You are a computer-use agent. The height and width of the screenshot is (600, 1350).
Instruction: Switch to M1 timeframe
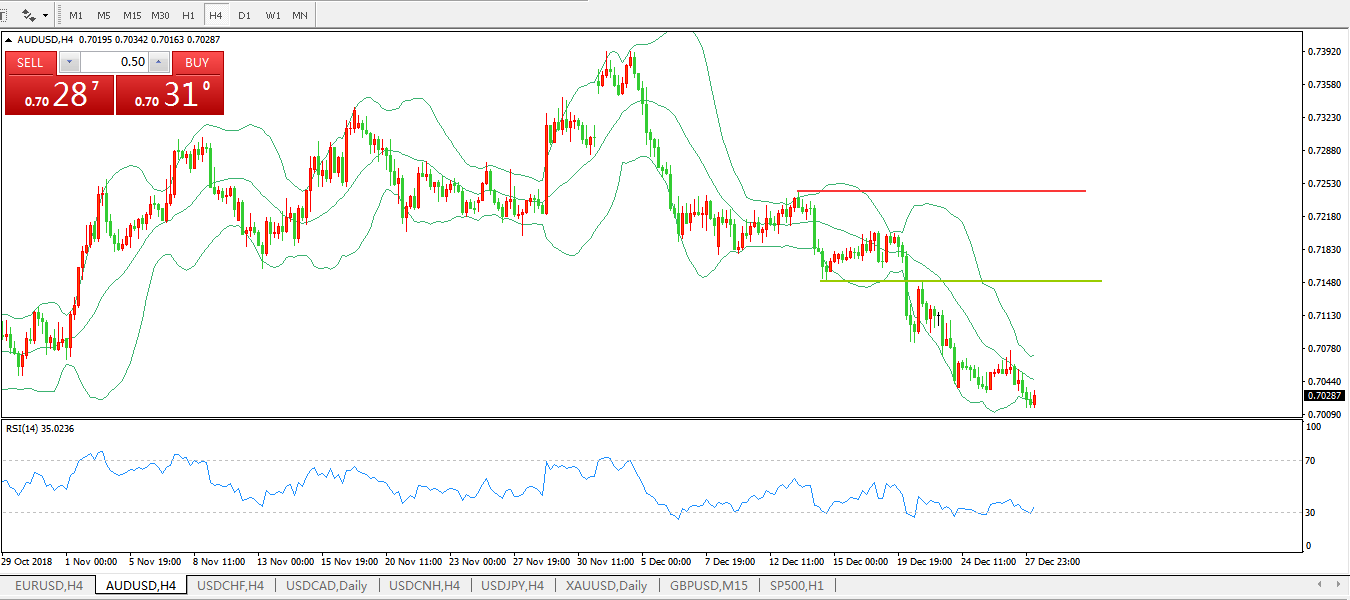(76, 16)
